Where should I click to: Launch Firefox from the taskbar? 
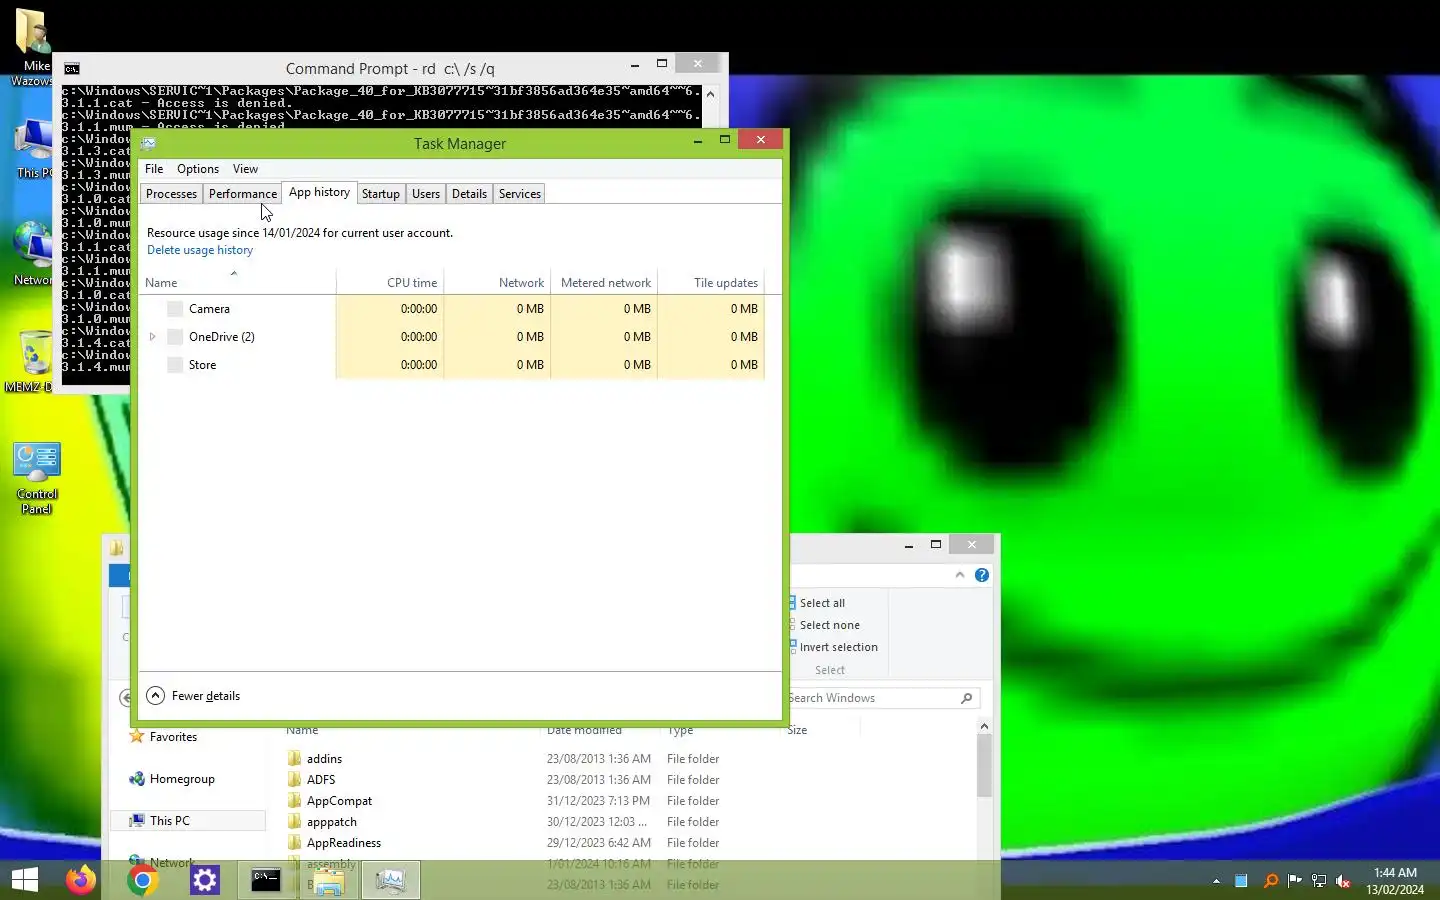pos(81,880)
